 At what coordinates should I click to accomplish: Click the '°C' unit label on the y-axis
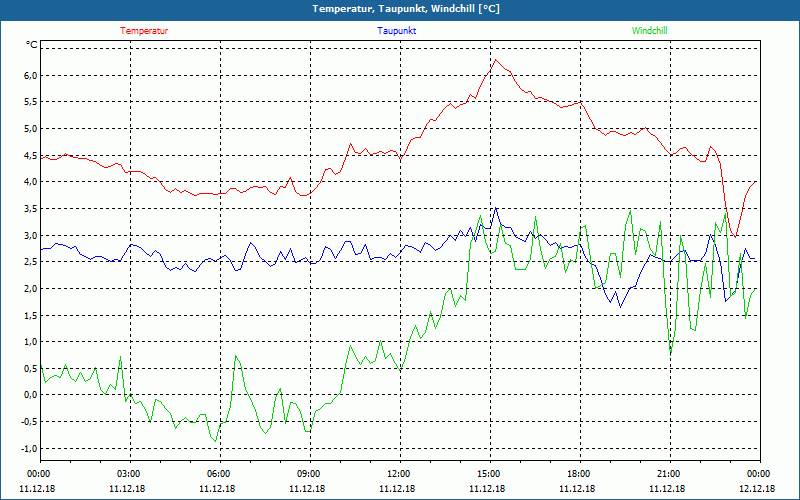[x=32, y=45]
